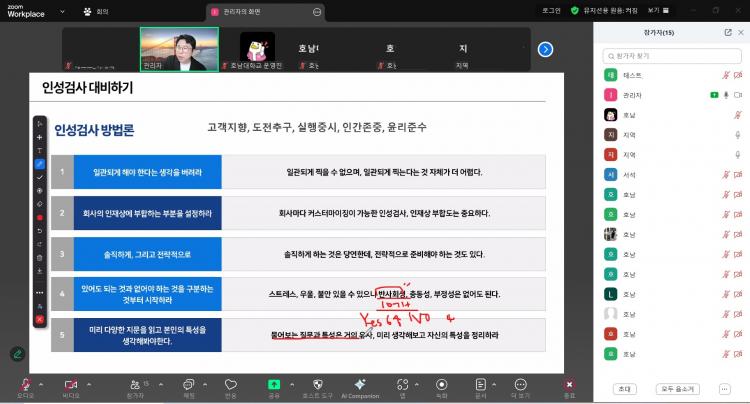Redo the annotation

(40, 244)
